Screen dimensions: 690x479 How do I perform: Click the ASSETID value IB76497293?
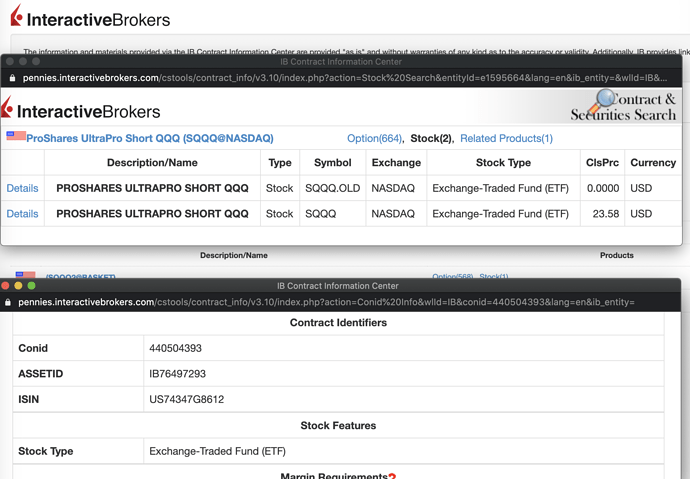tap(177, 374)
